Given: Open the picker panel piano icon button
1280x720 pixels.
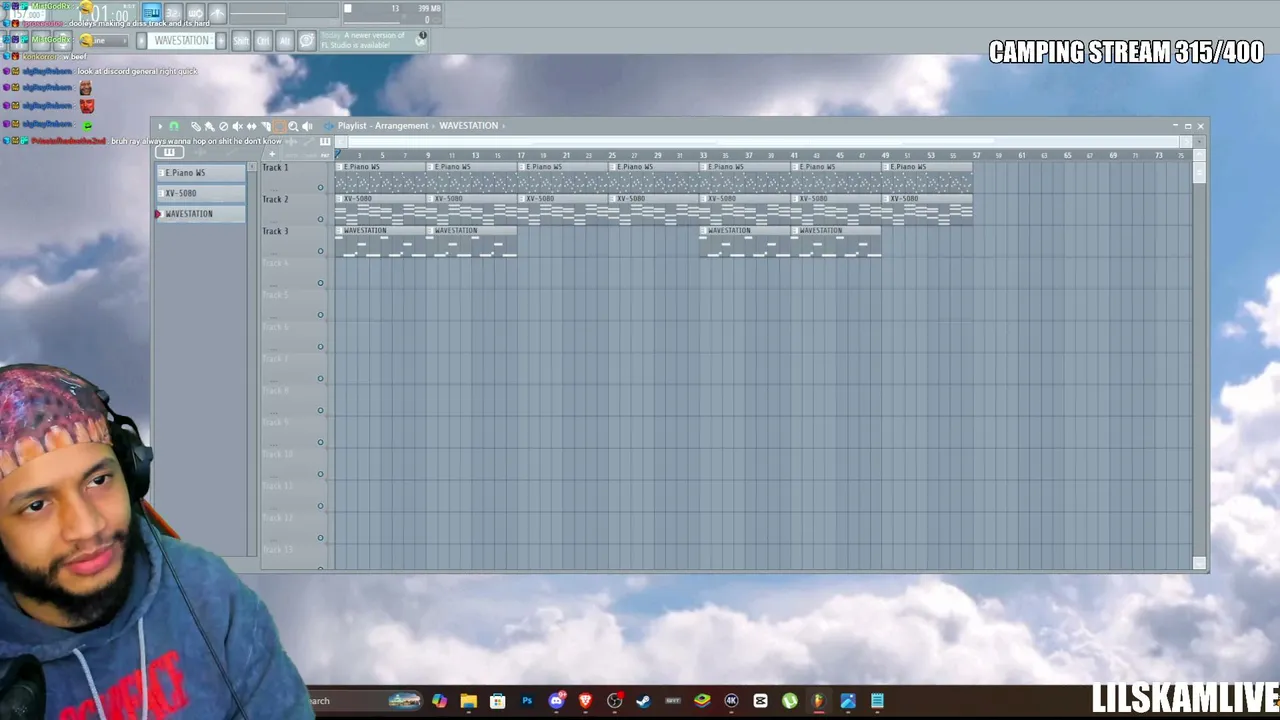Looking at the screenshot, I should 169,153.
